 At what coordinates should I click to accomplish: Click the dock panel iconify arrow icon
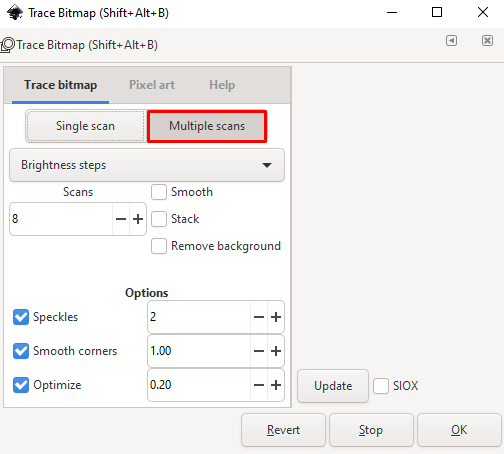(451, 41)
